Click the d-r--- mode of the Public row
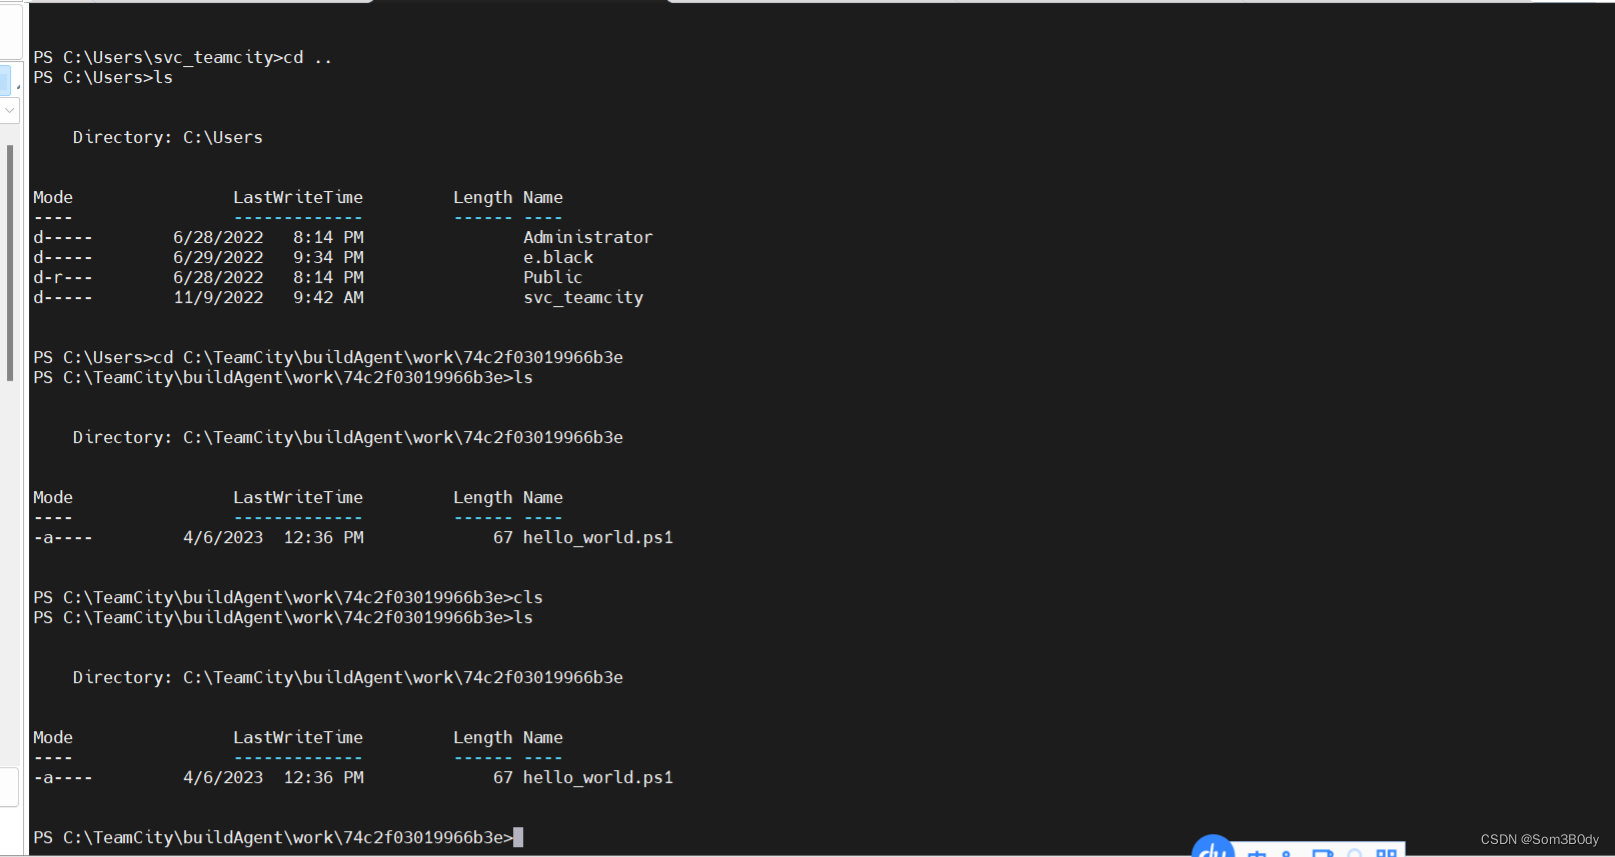1615x857 pixels. click(x=62, y=277)
